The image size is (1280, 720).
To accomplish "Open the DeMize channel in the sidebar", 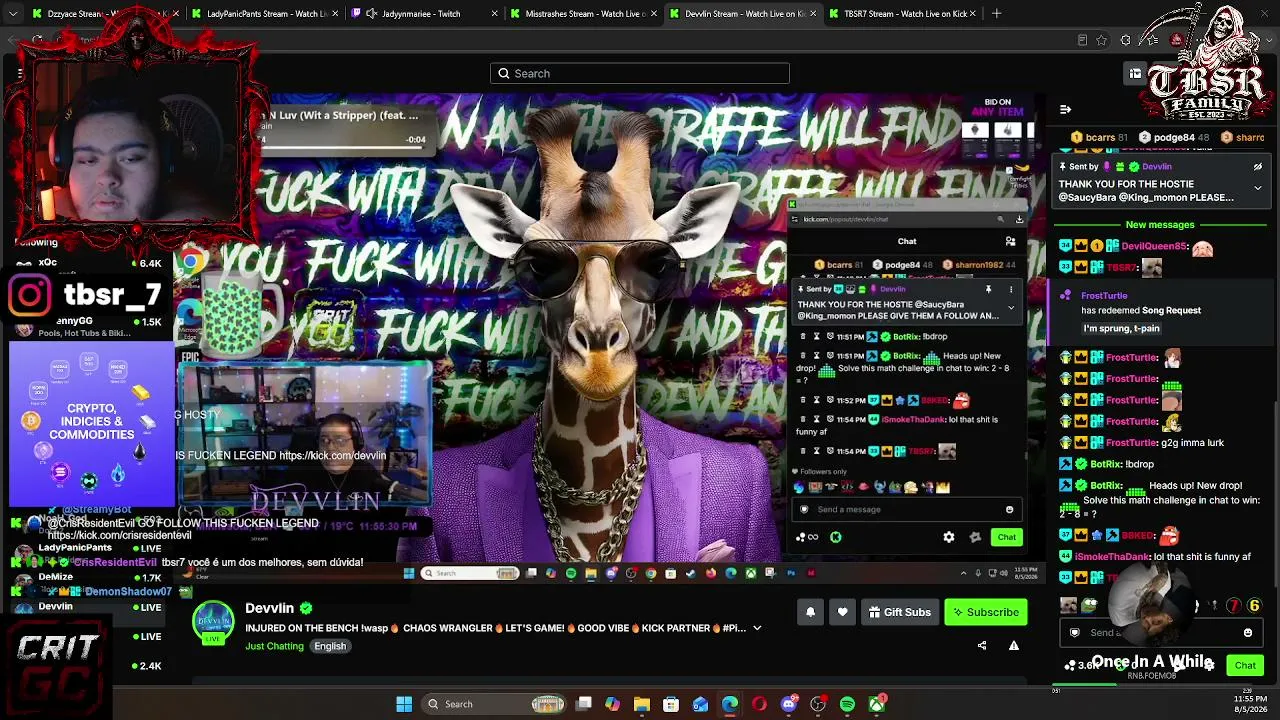I will 55,577.
